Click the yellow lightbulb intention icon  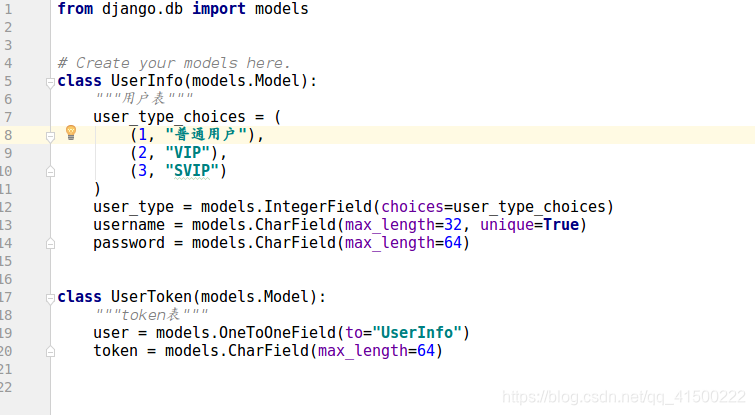71,132
